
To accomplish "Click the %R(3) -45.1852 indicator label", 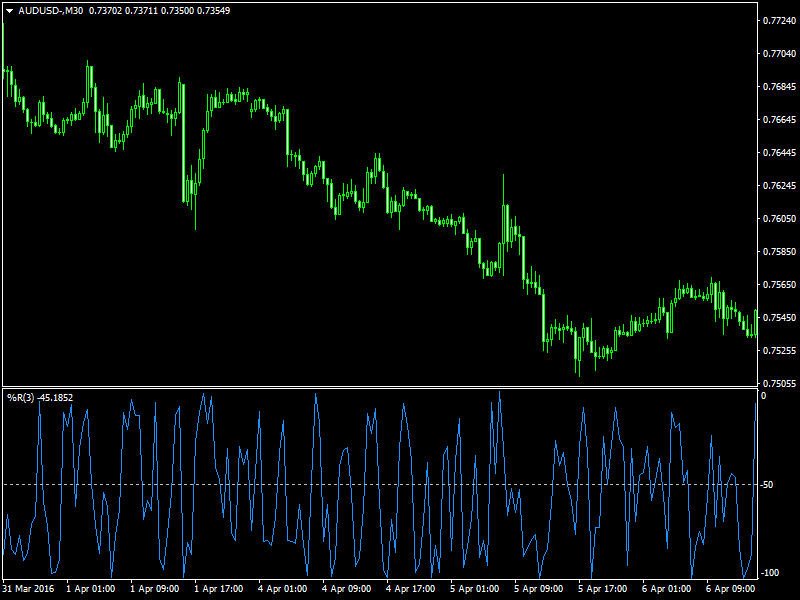I will point(40,397).
